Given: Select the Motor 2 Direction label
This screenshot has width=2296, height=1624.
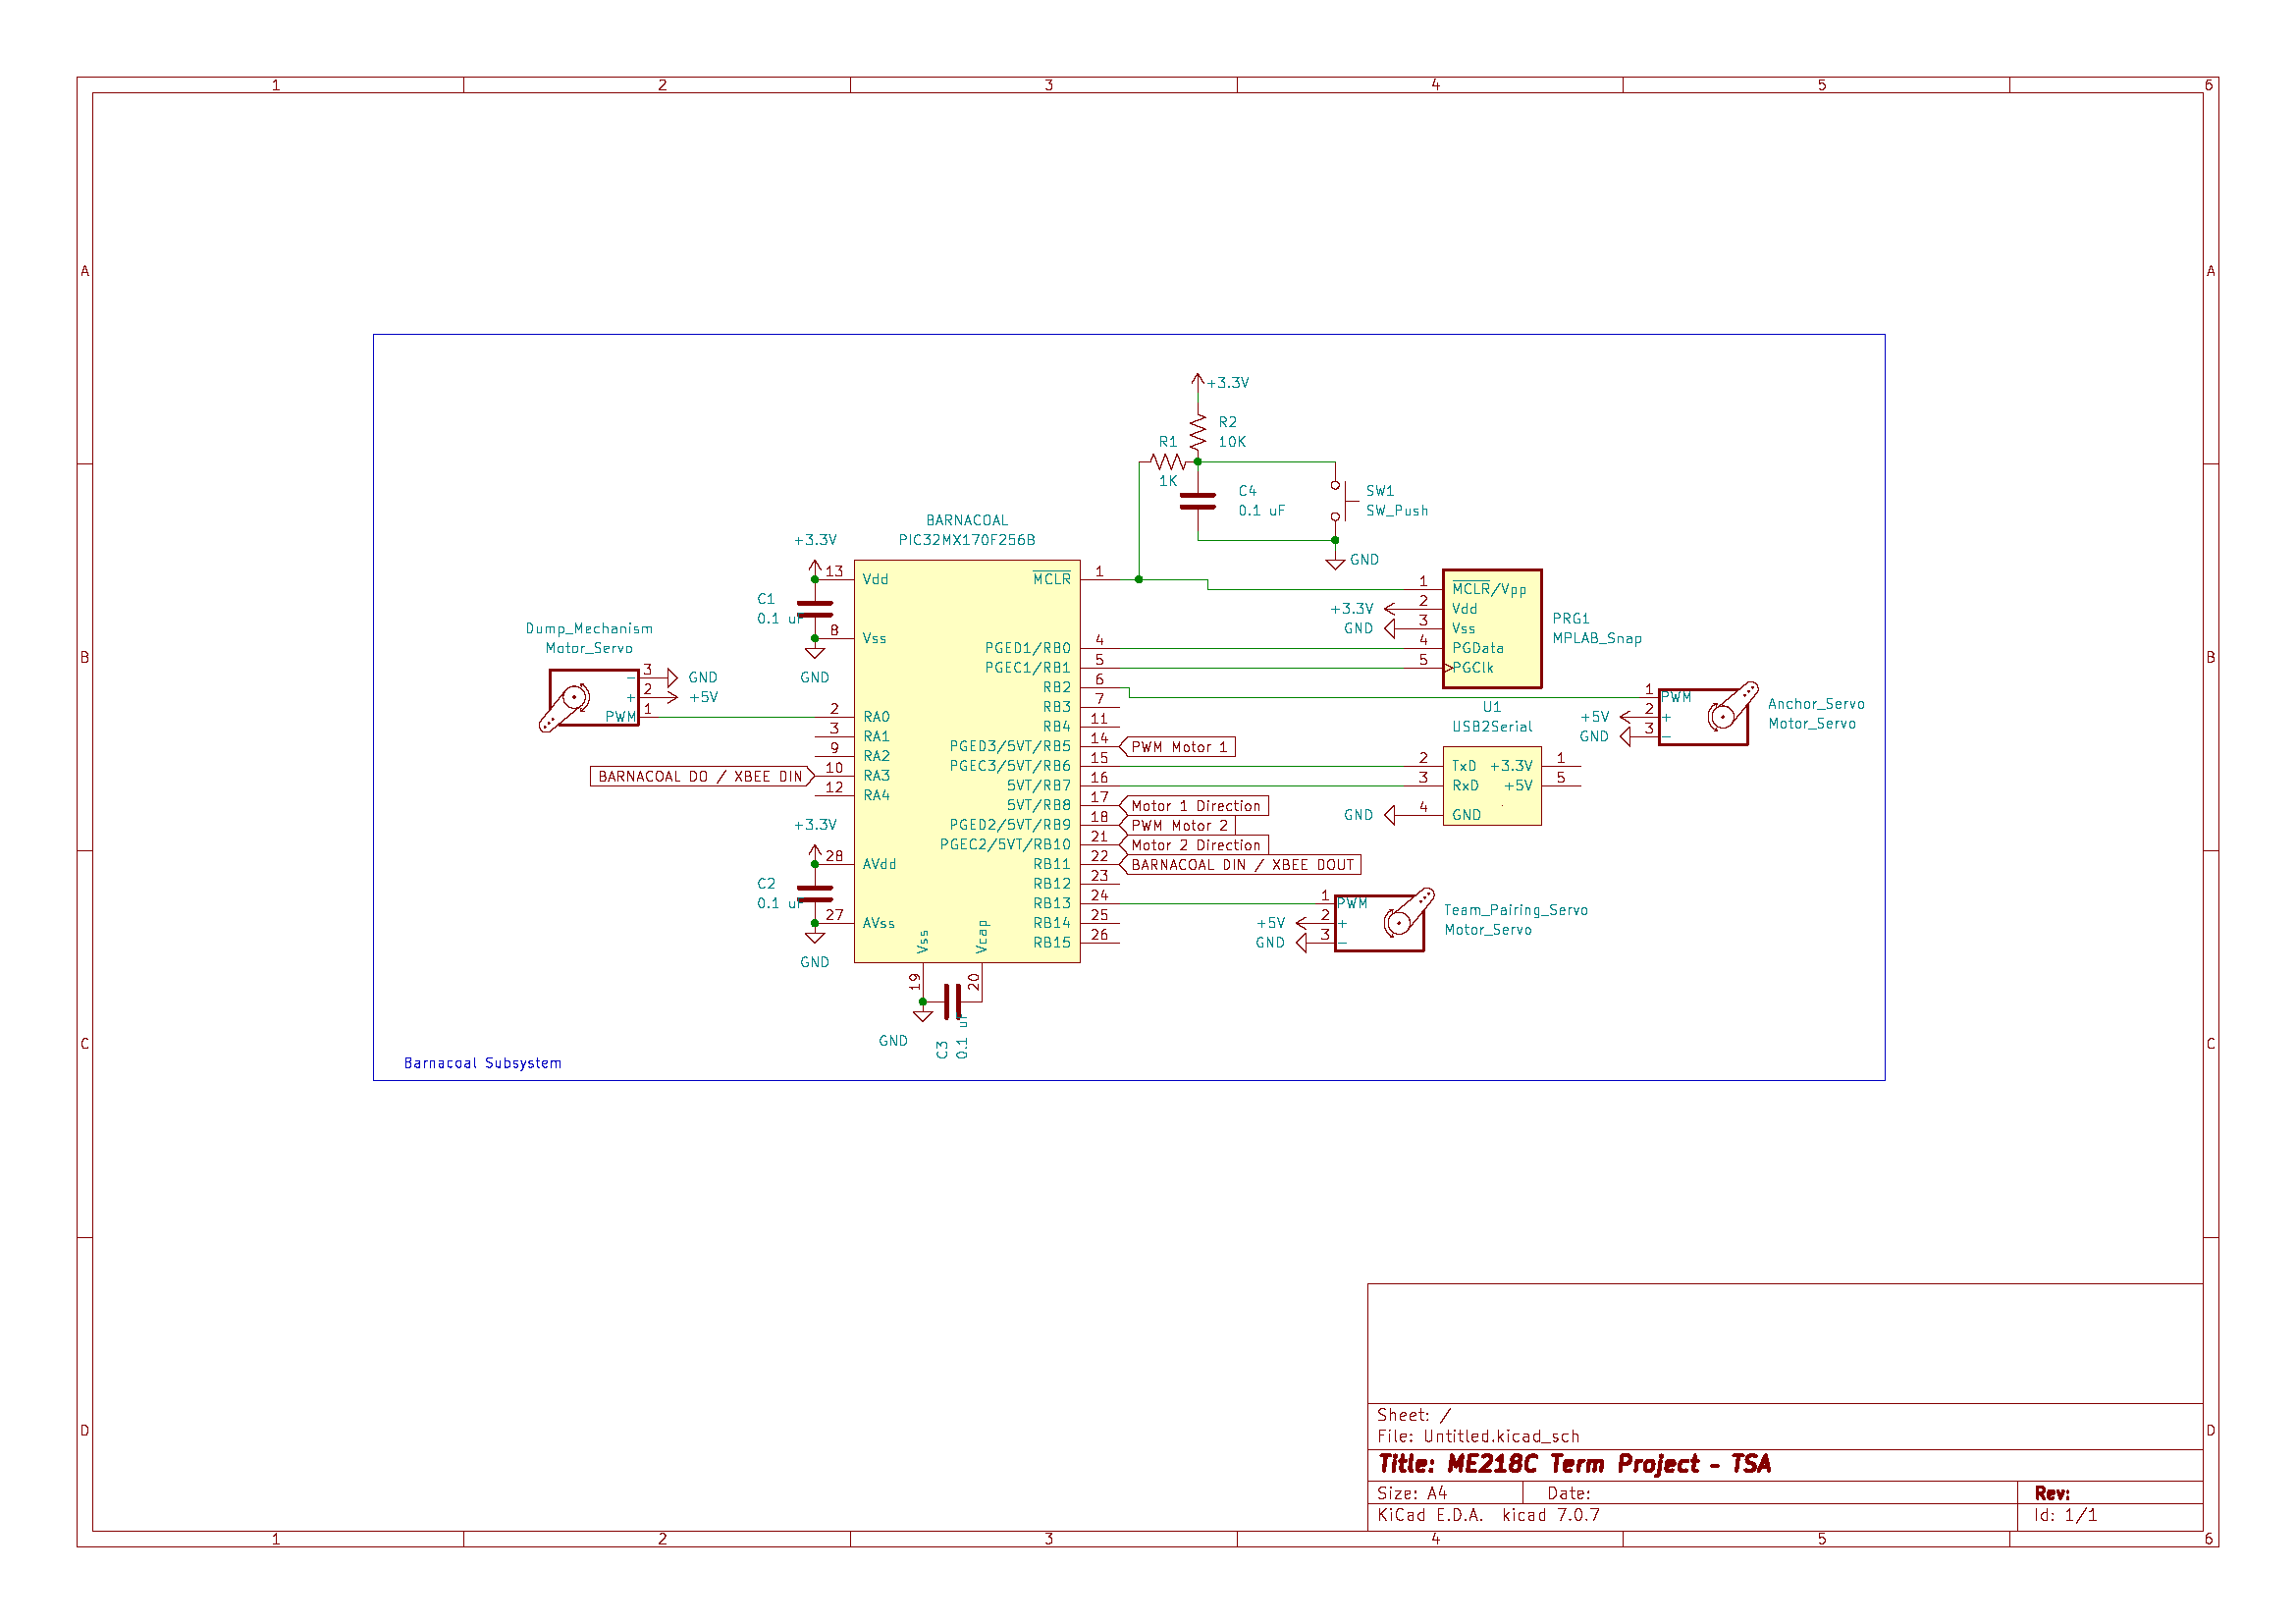Looking at the screenshot, I should [1196, 845].
